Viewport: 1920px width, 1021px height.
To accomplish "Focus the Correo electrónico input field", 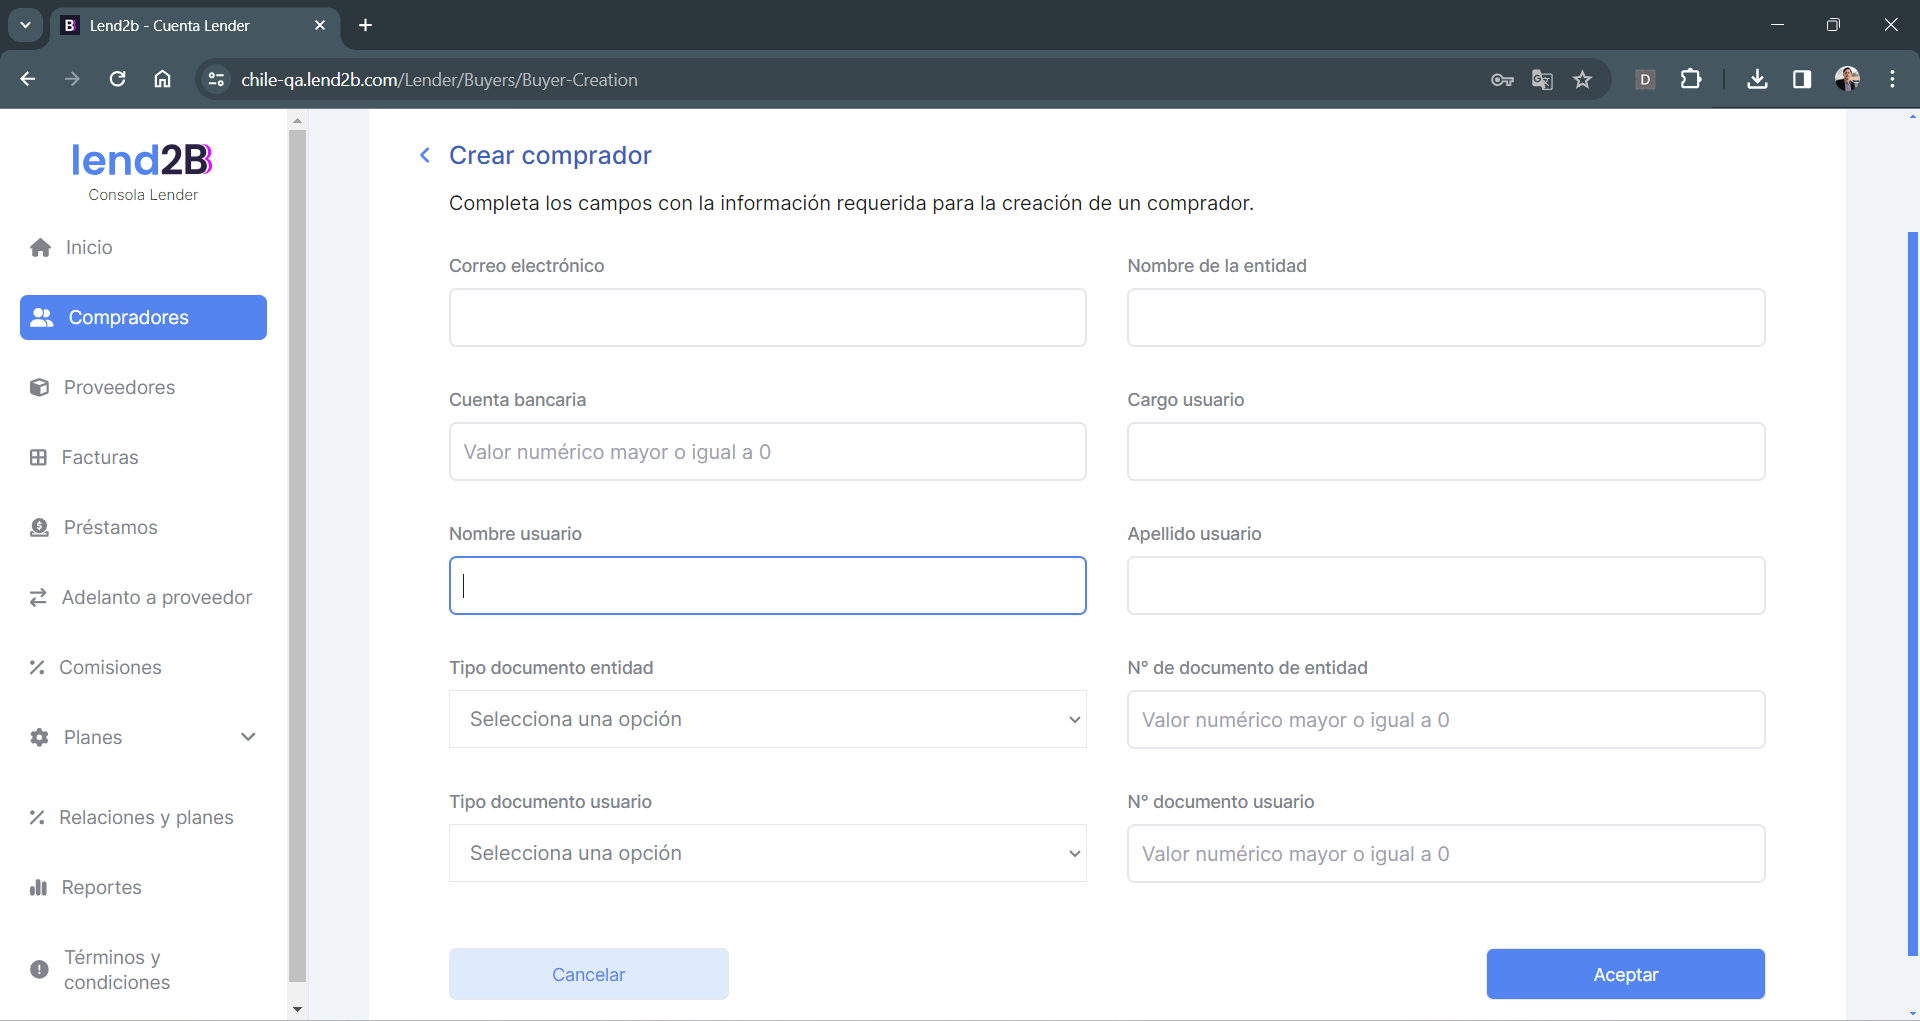I will point(767,318).
